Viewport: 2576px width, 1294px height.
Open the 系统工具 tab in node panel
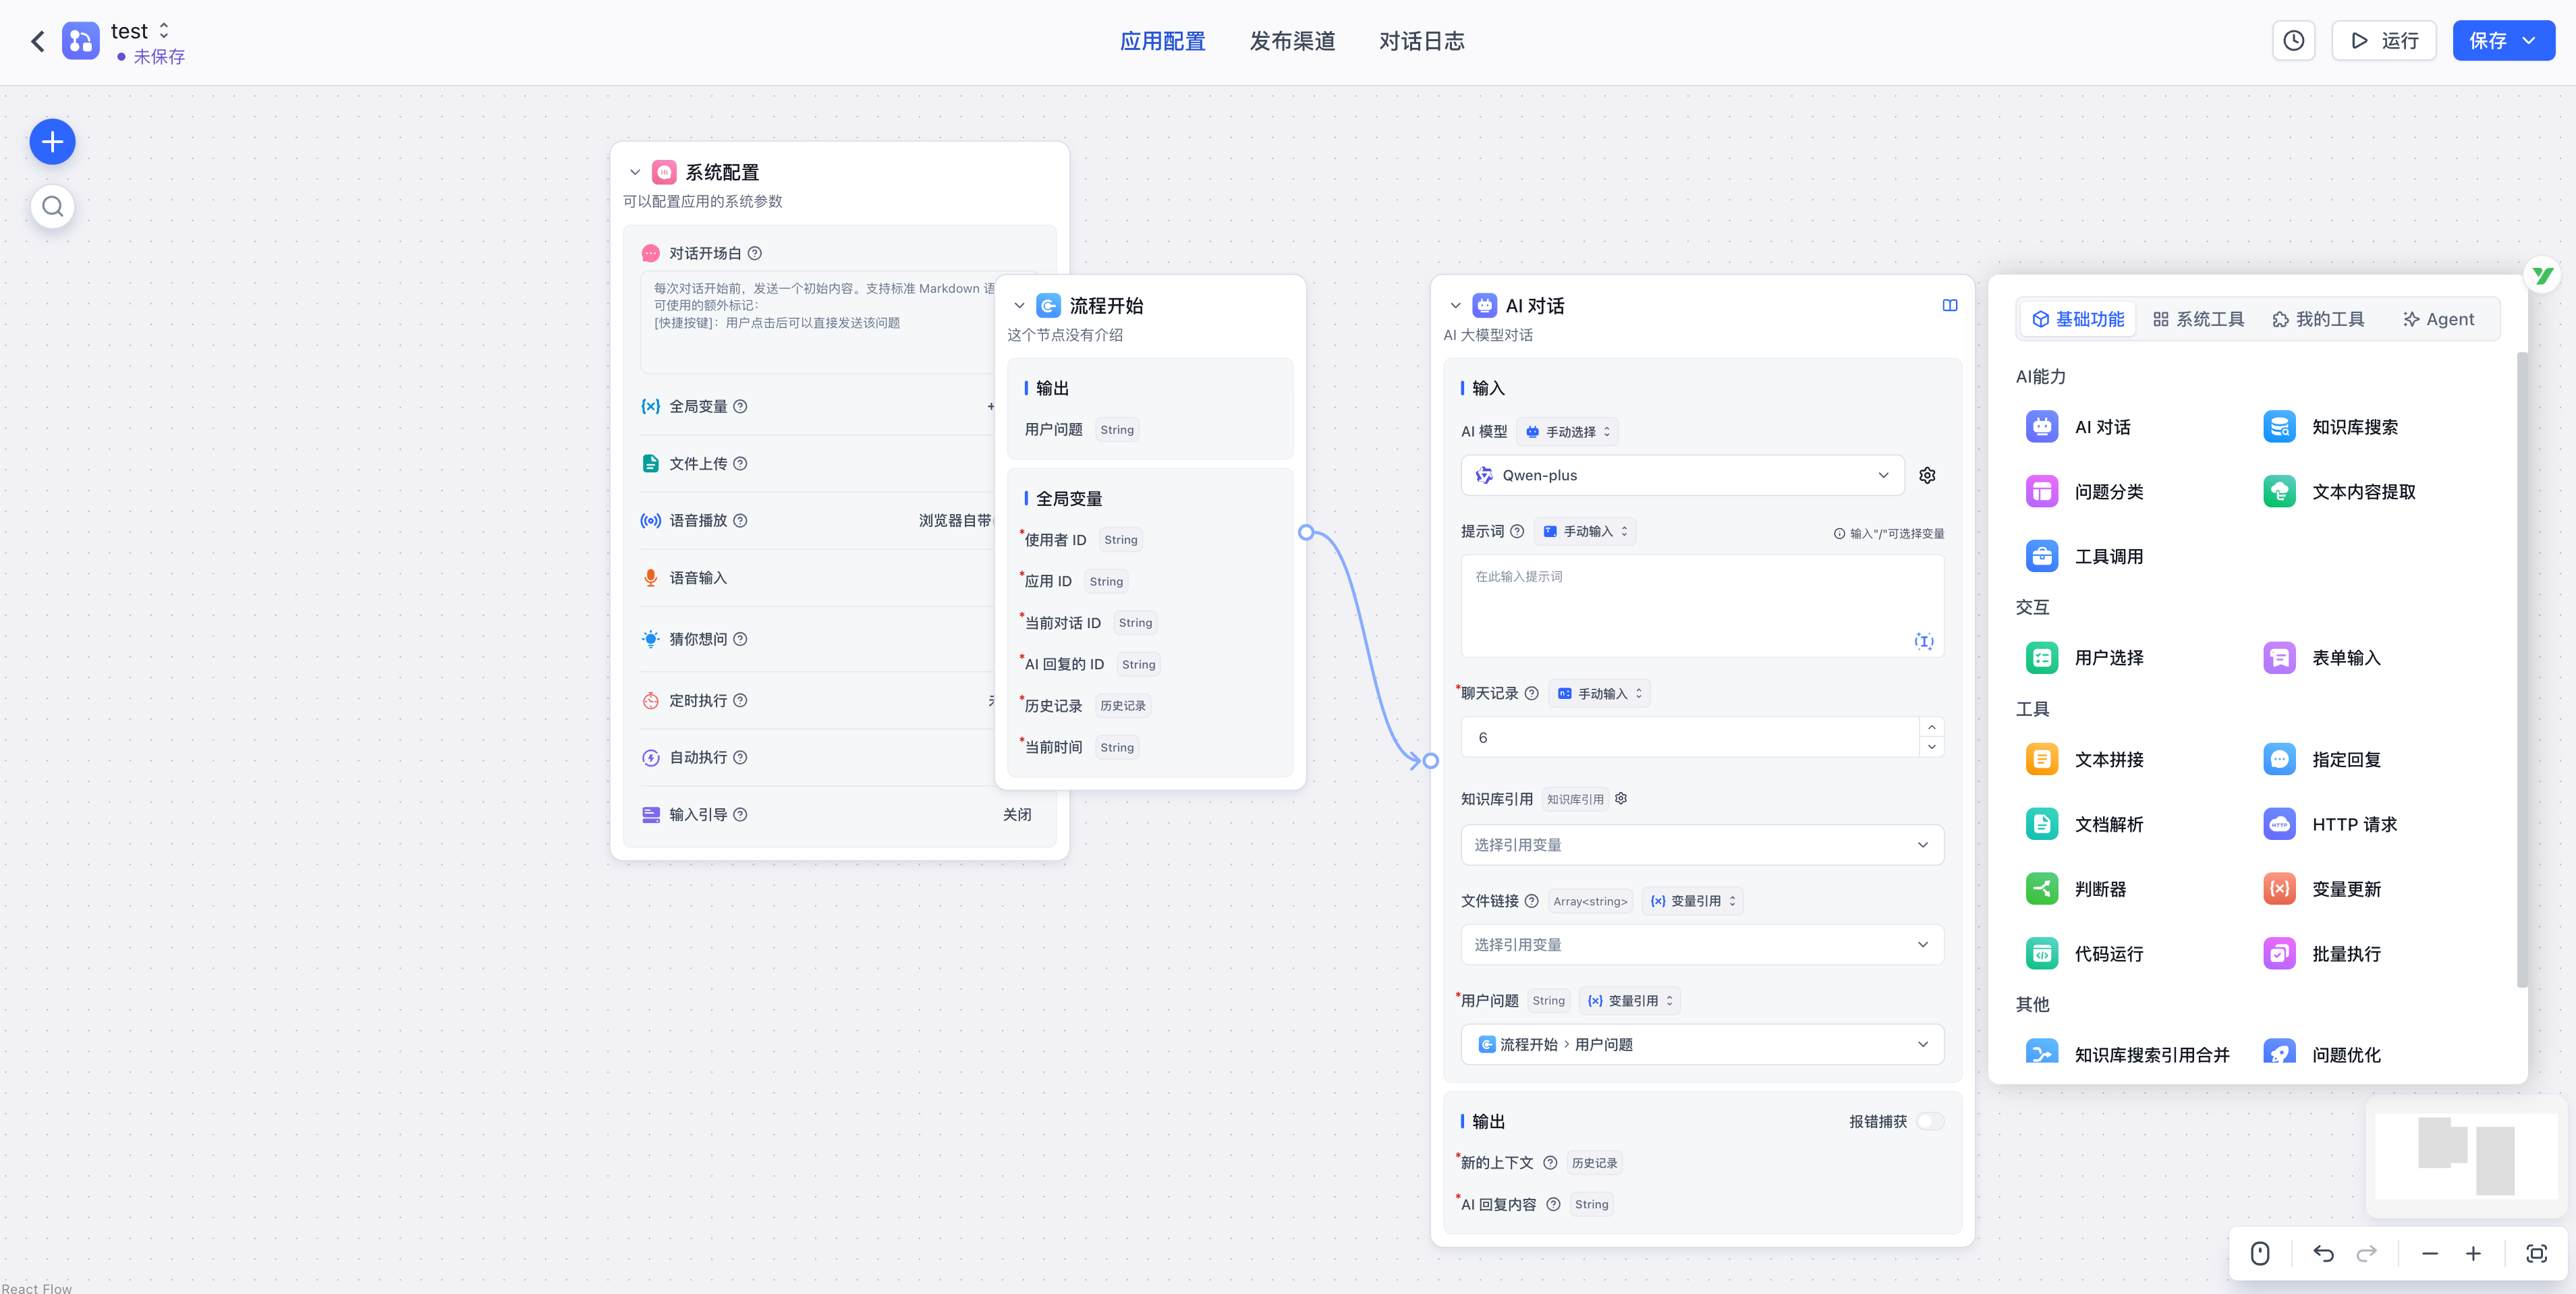tap(2198, 319)
